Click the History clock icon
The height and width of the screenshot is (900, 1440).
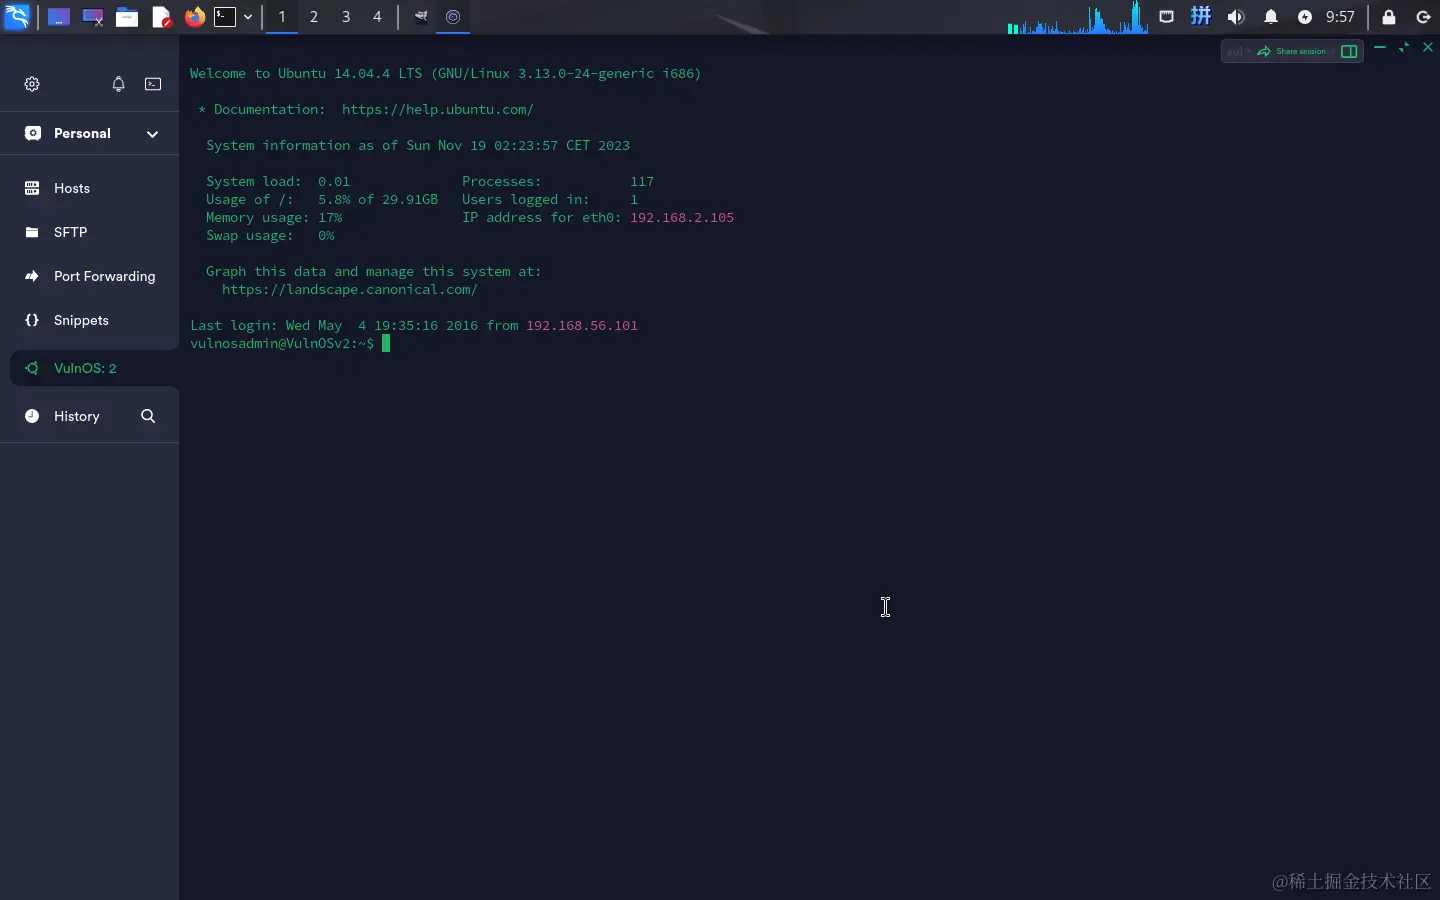coord(32,416)
